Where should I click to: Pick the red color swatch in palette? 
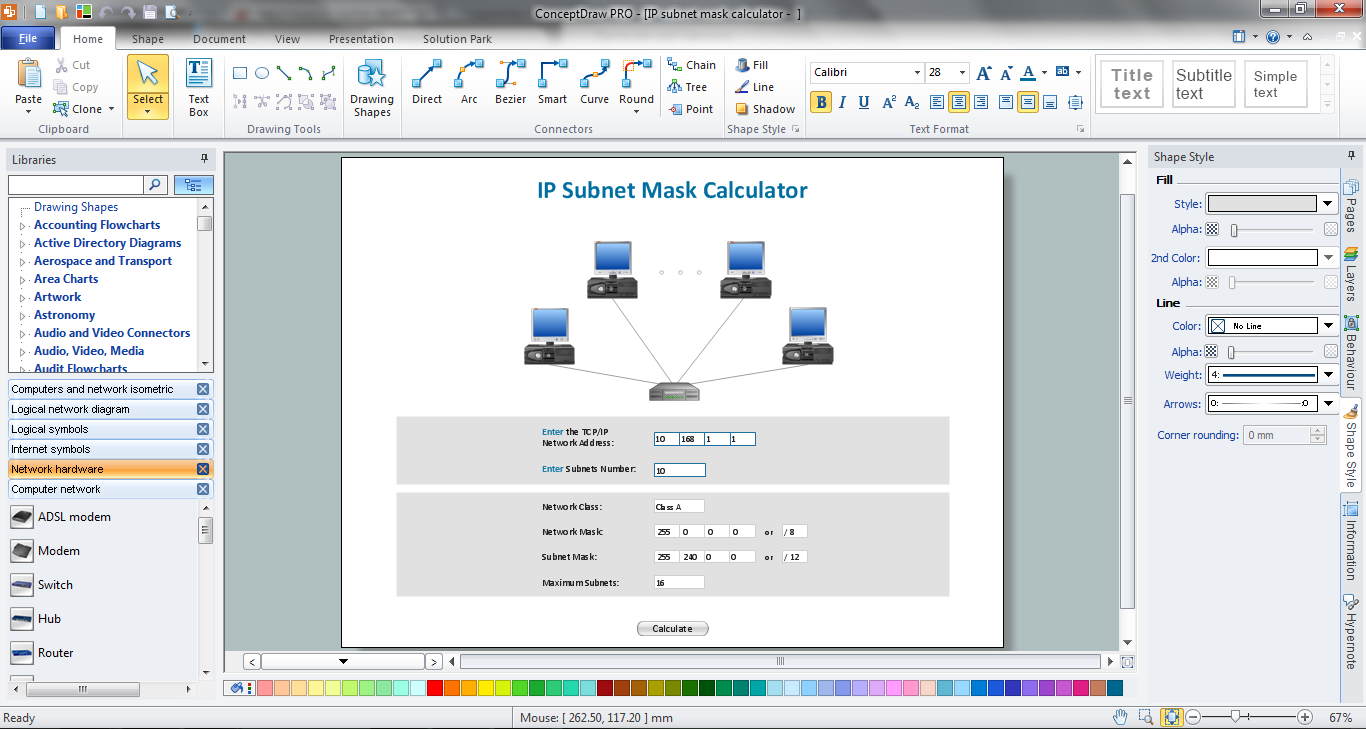pos(434,688)
